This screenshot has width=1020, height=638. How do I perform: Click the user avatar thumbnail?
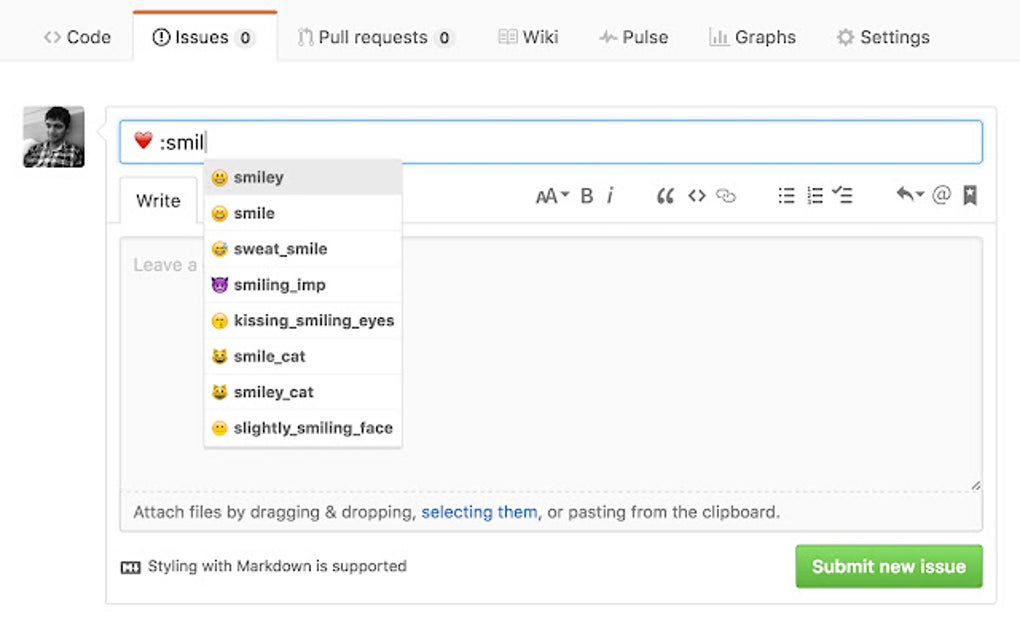[x=52, y=137]
